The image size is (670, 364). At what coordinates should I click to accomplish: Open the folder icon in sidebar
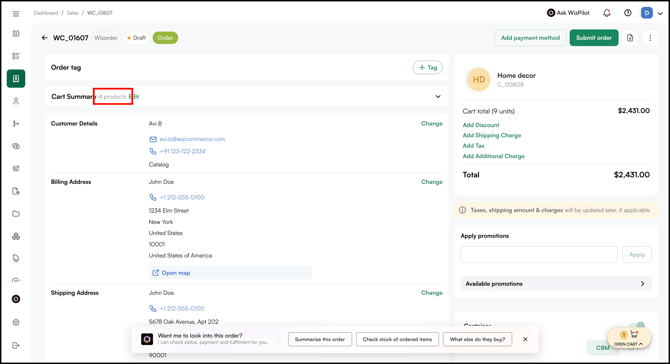pyautogui.click(x=16, y=214)
